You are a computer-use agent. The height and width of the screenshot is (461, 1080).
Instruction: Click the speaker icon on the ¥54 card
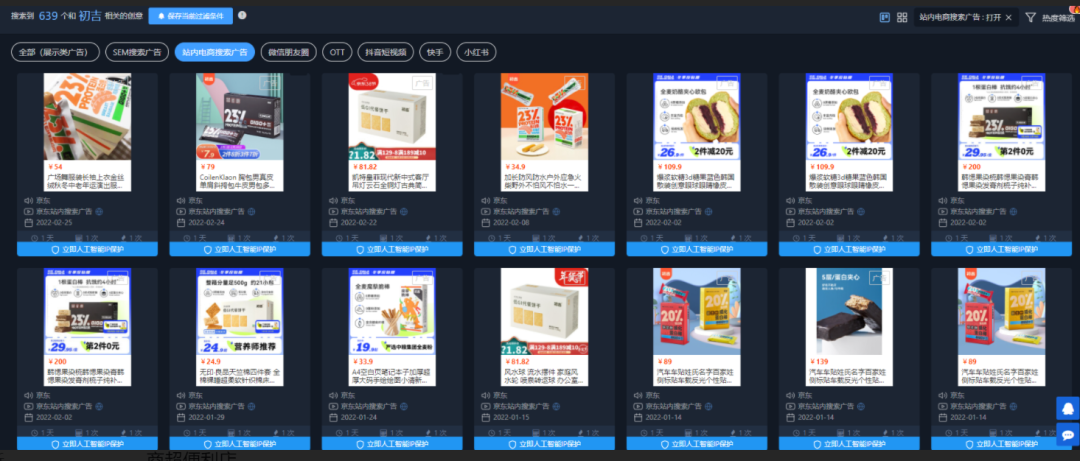pyautogui.click(x=28, y=201)
